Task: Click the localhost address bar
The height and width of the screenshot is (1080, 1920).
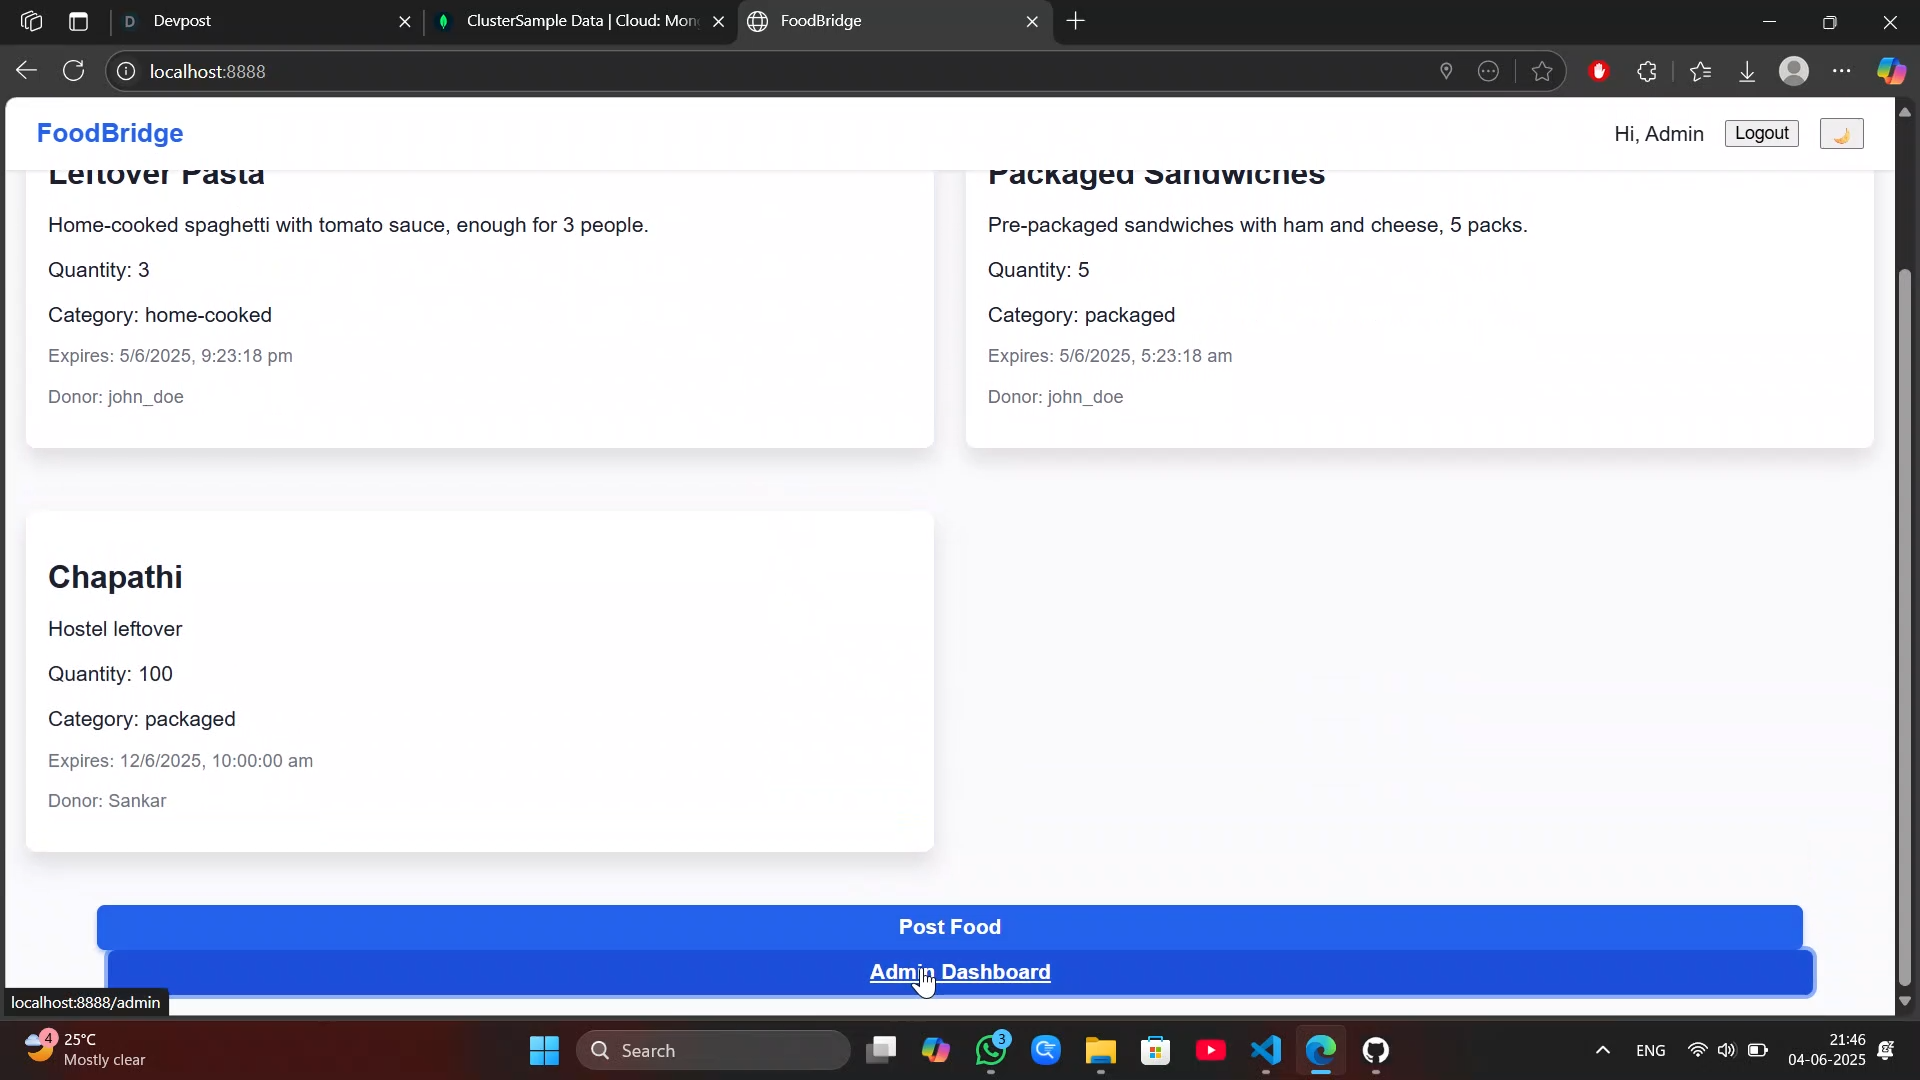Action: click(x=700, y=72)
